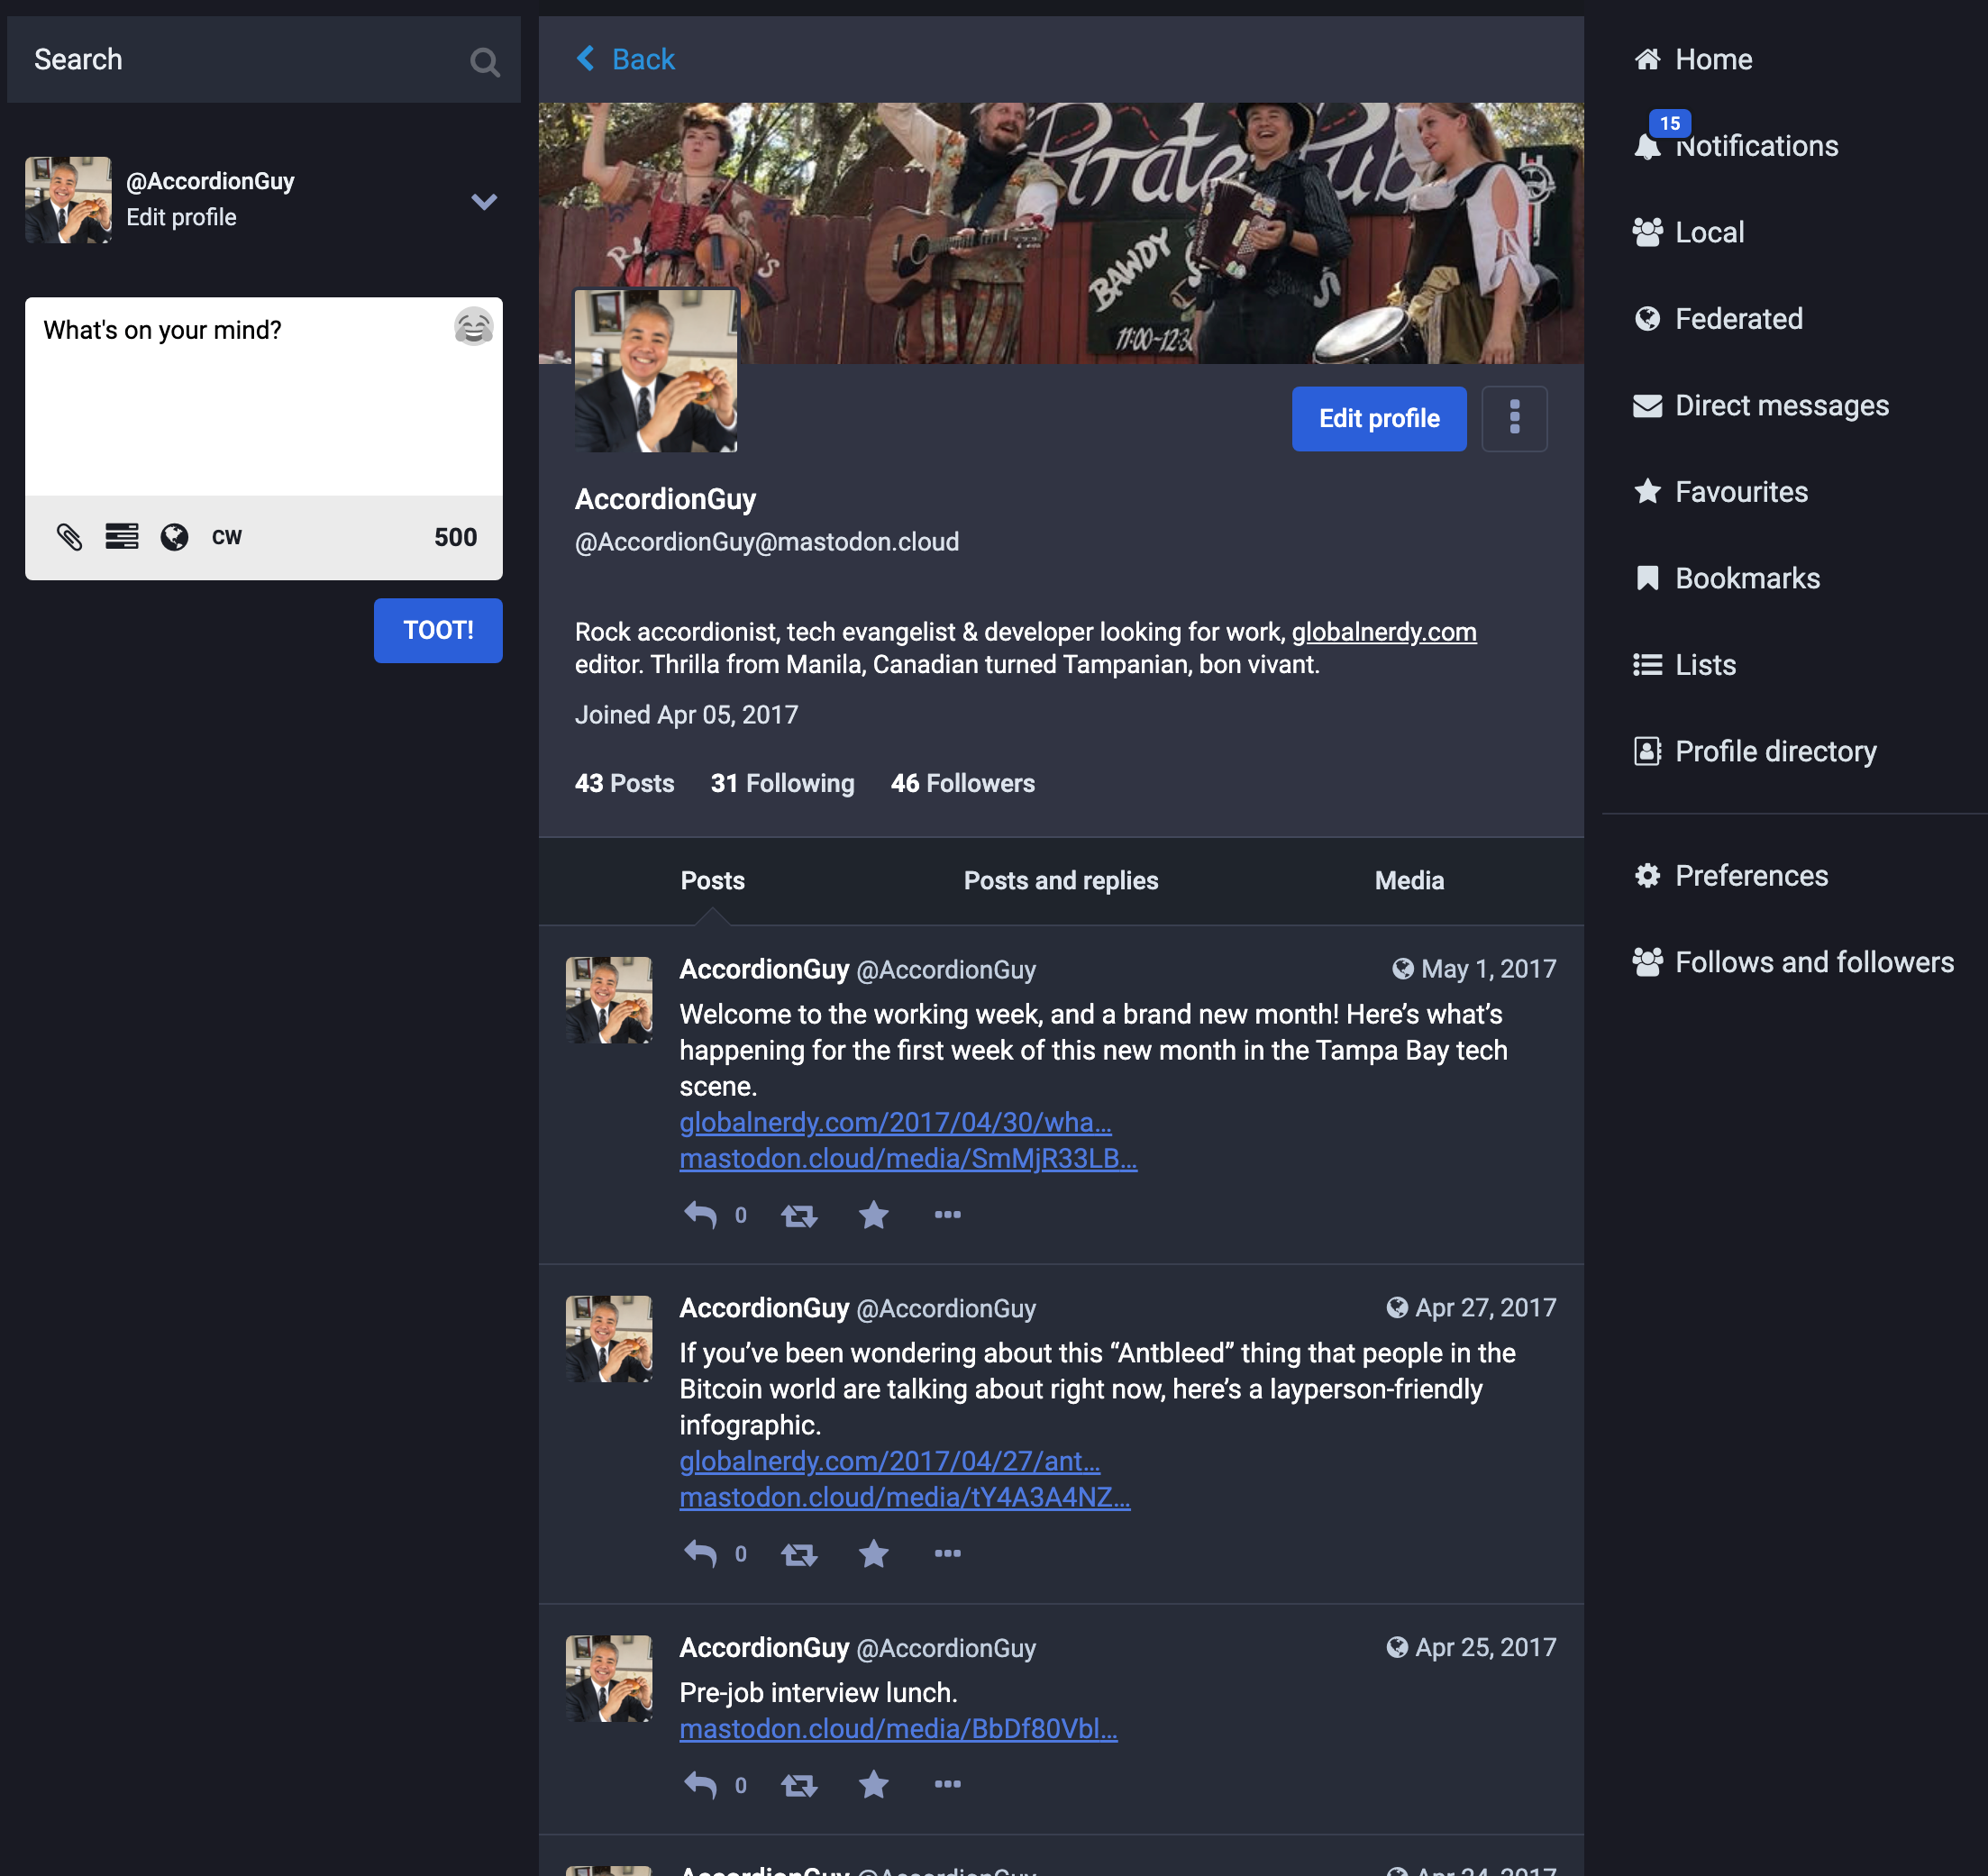View the 31 Following list
This screenshot has width=1988, height=1876.
tap(782, 783)
